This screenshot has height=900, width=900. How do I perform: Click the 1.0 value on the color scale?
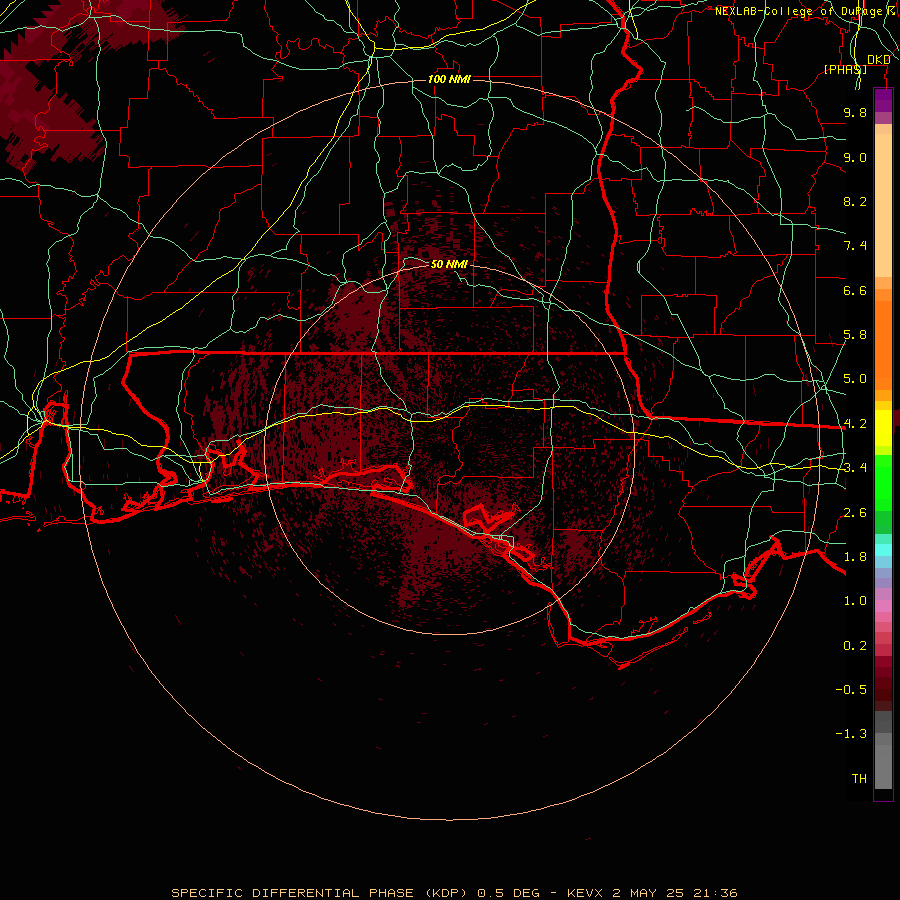[855, 601]
